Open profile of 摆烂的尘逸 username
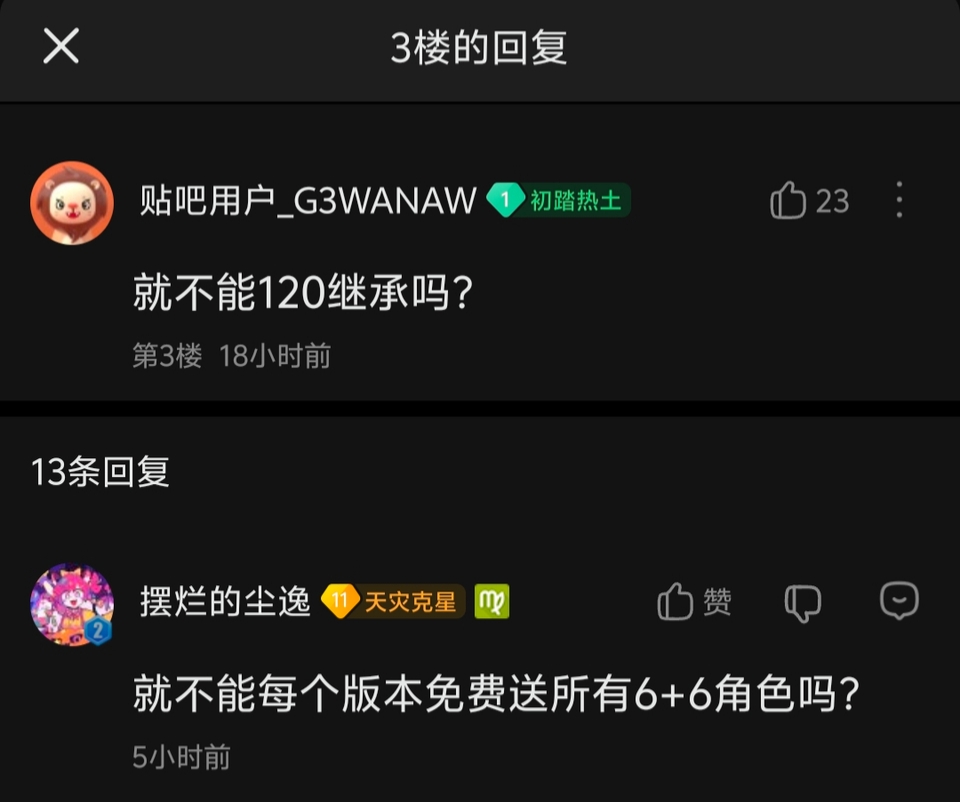 coord(225,601)
